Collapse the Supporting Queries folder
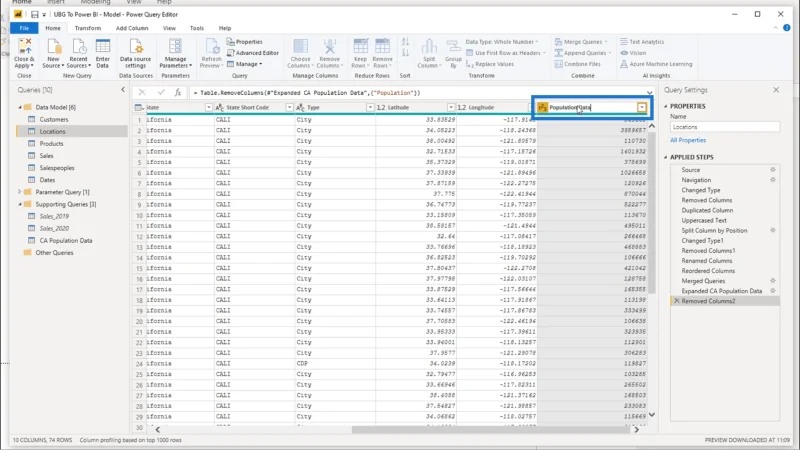 (20, 204)
